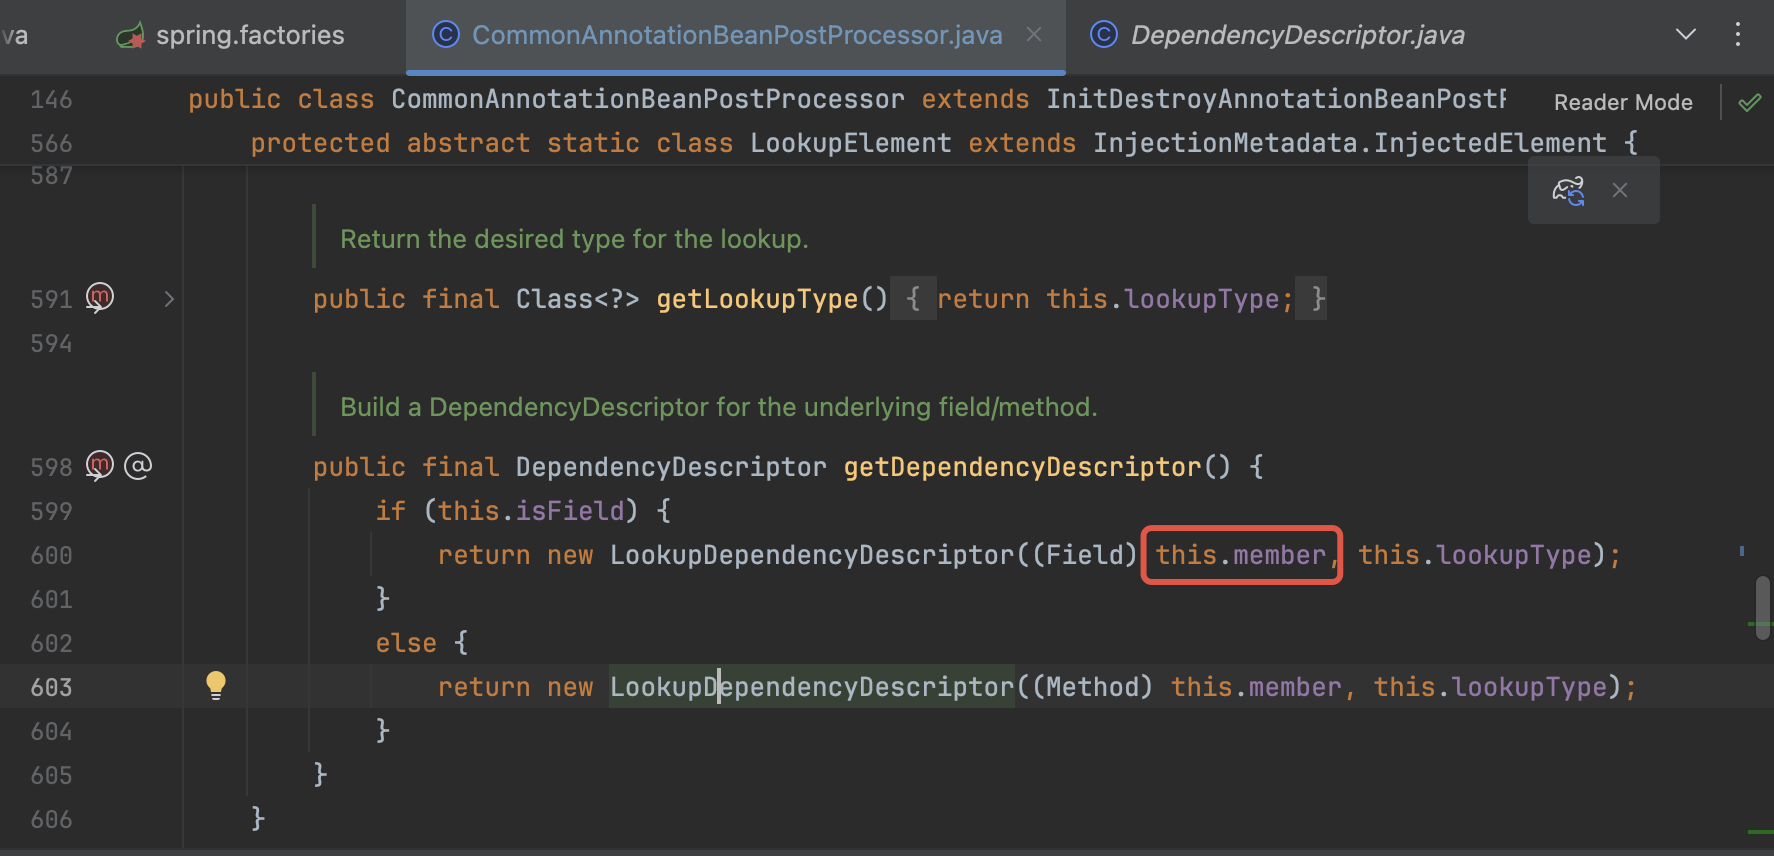Click the folded left brace on line 591

pyautogui.click(x=913, y=299)
